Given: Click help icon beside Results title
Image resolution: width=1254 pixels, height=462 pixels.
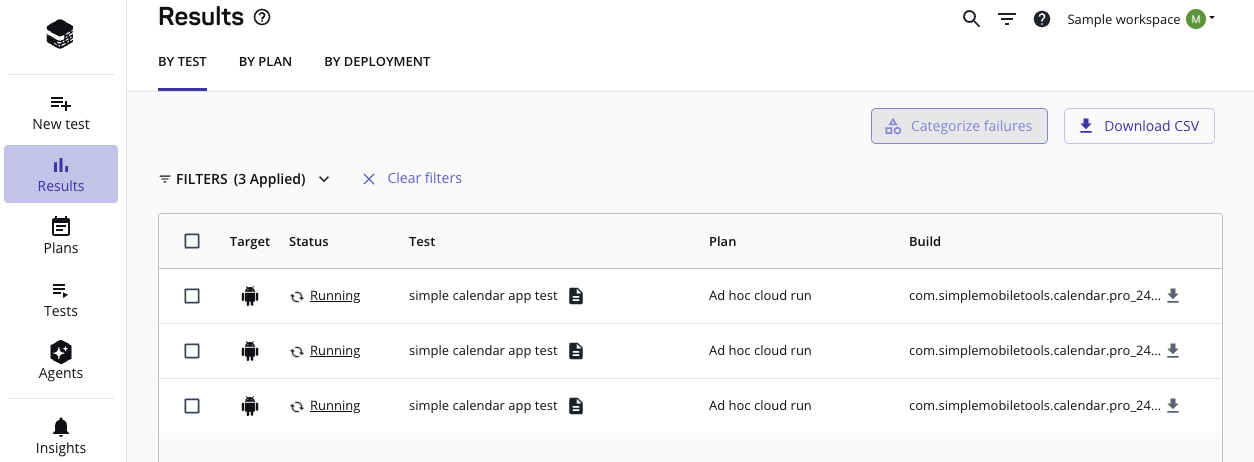Looking at the screenshot, I should [x=262, y=17].
